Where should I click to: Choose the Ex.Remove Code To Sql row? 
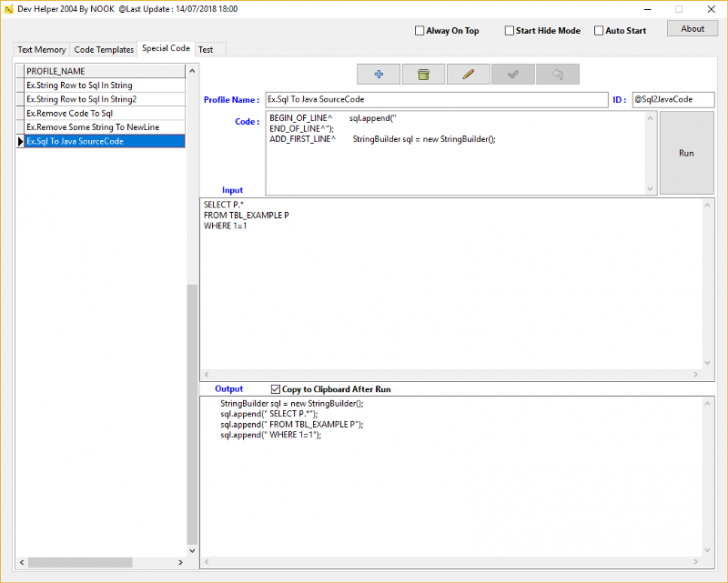click(105, 113)
